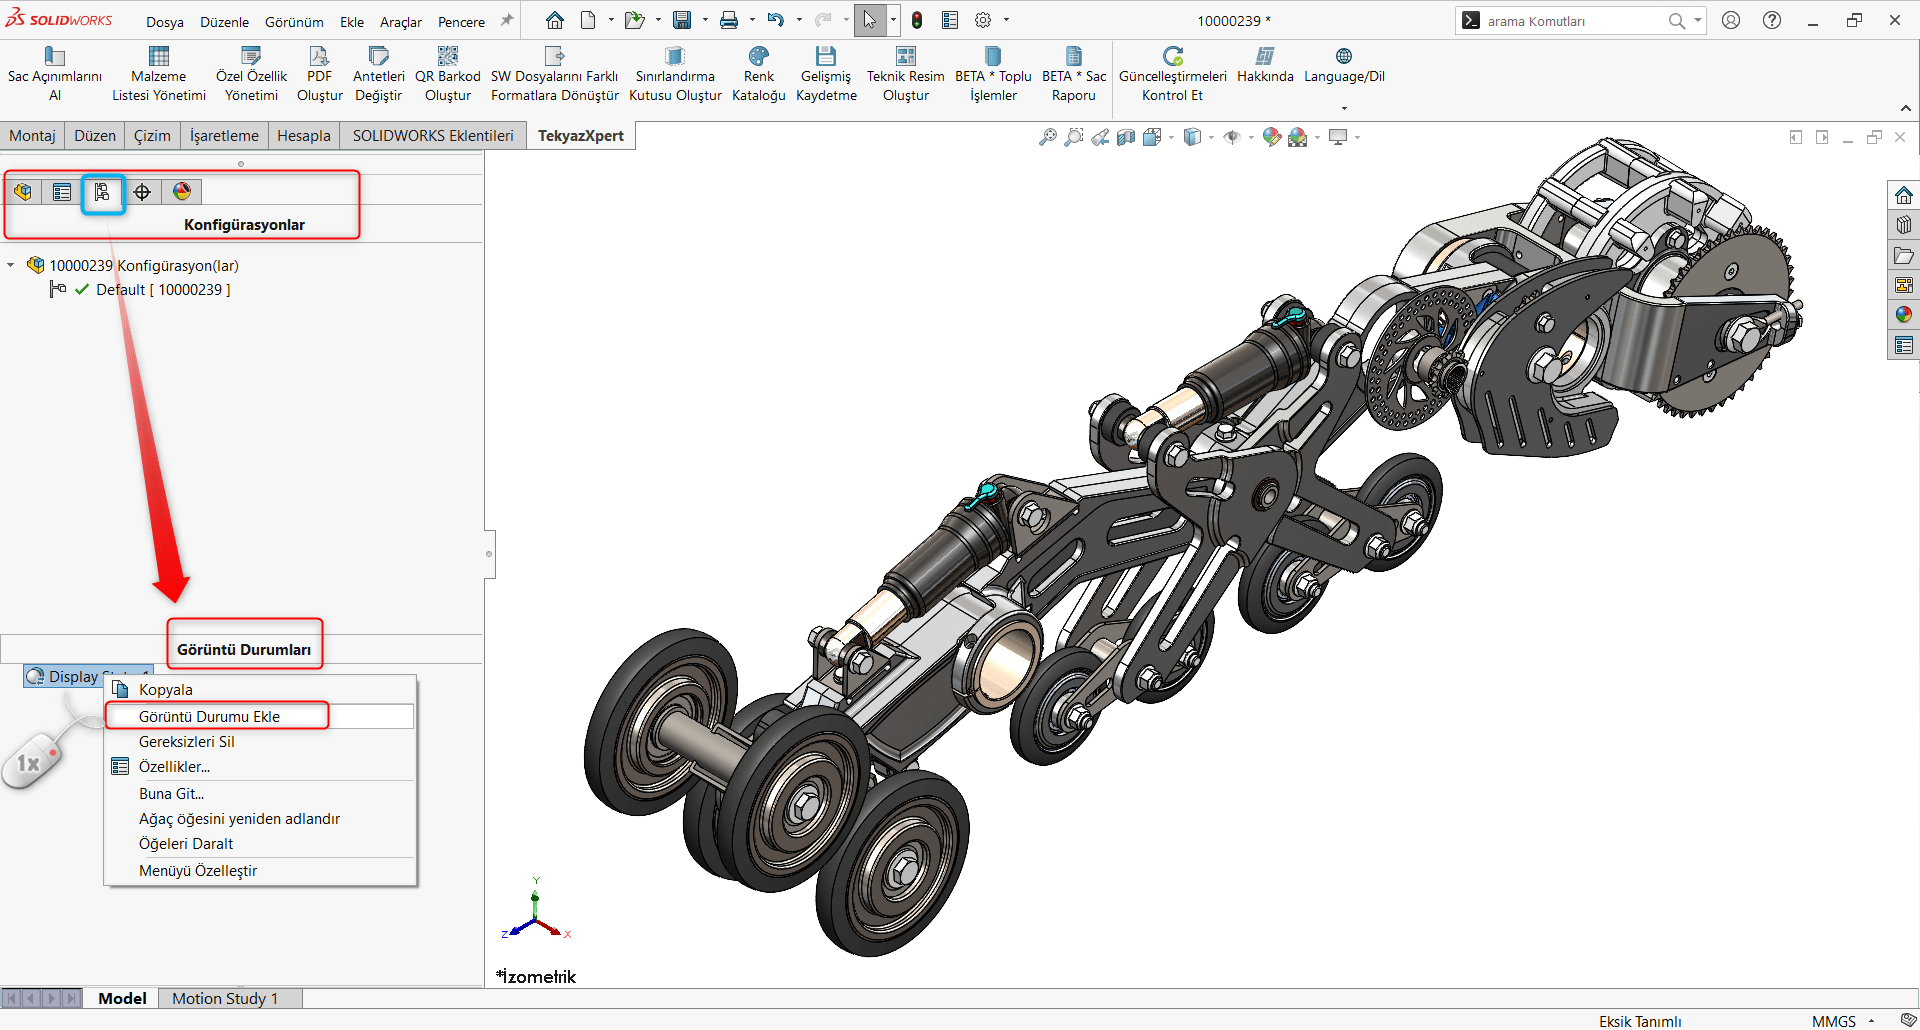
Task: Choose Görüntü Durumu Ekle from context menu
Action: [260, 716]
